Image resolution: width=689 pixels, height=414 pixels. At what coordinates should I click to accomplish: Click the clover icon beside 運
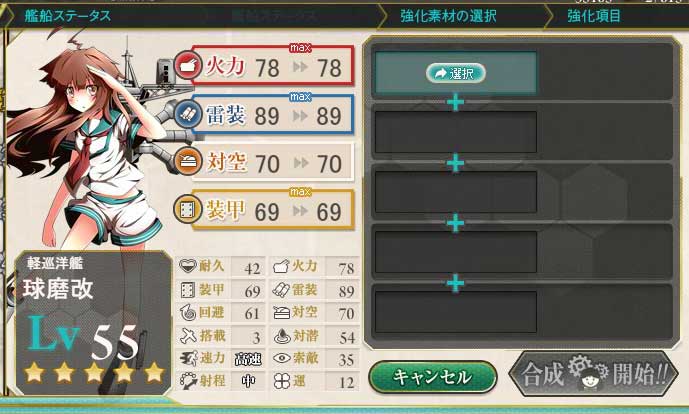[x=281, y=381]
